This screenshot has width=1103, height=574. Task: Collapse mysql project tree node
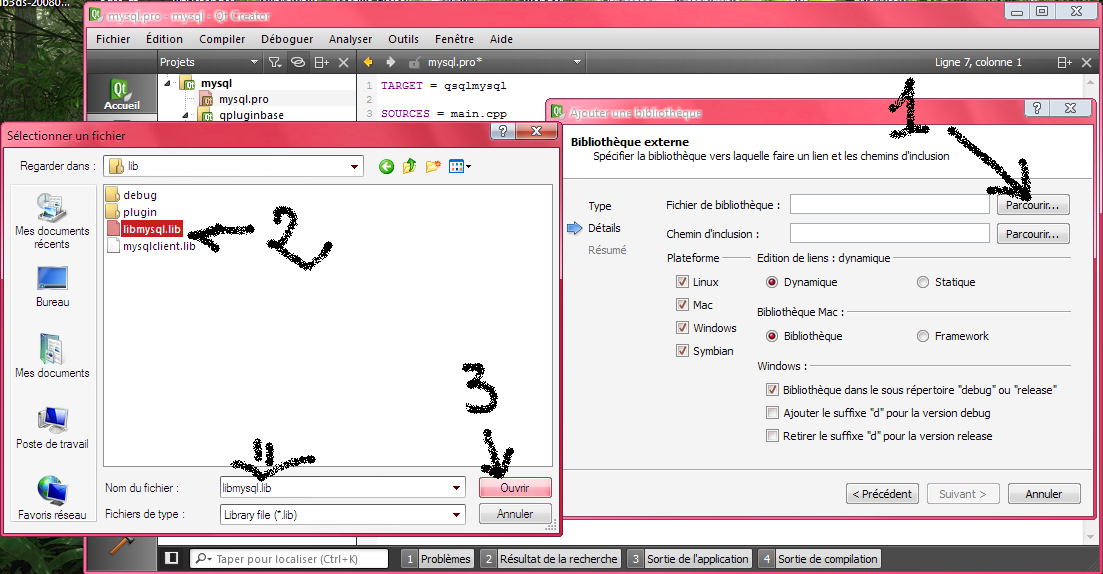pyautogui.click(x=167, y=83)
